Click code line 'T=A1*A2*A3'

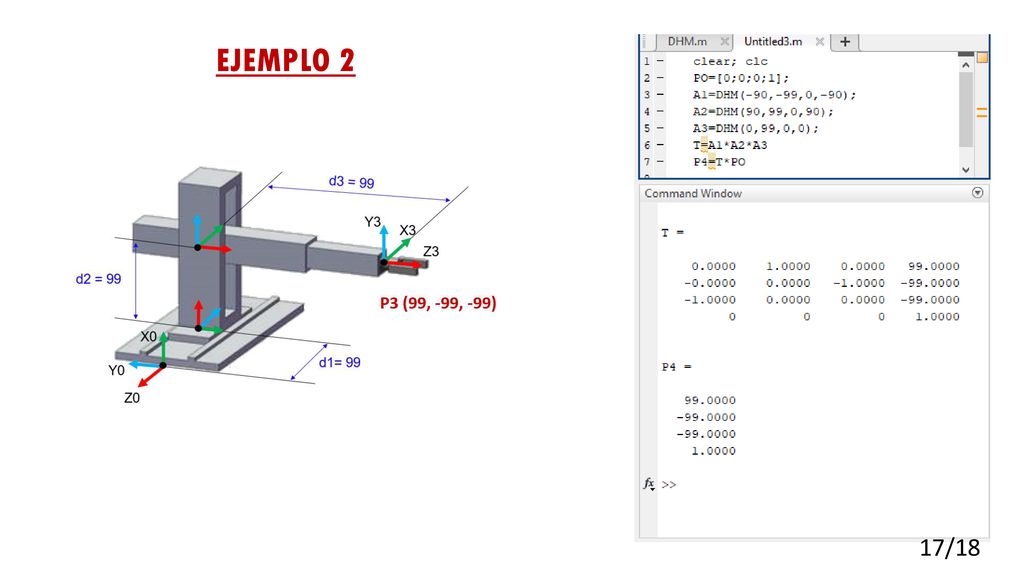[729, 145]
